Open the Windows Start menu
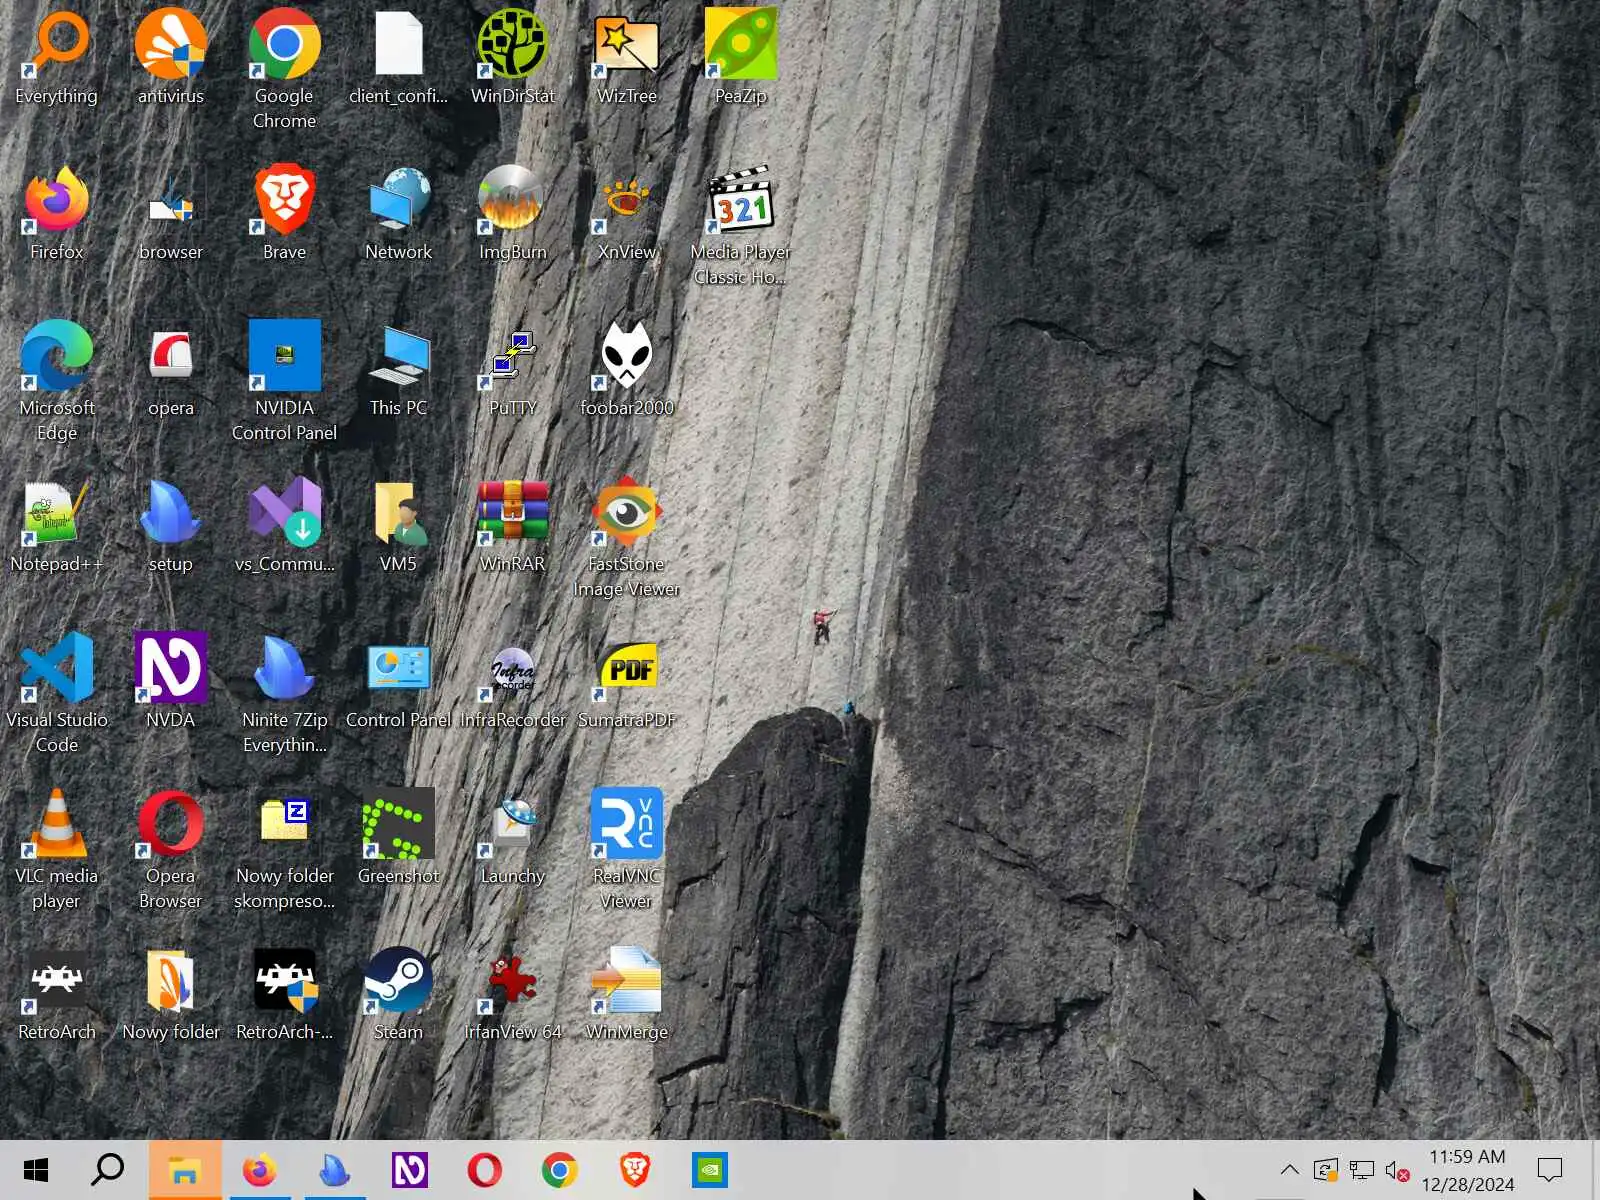1600x1200 pixels. 36,1170
